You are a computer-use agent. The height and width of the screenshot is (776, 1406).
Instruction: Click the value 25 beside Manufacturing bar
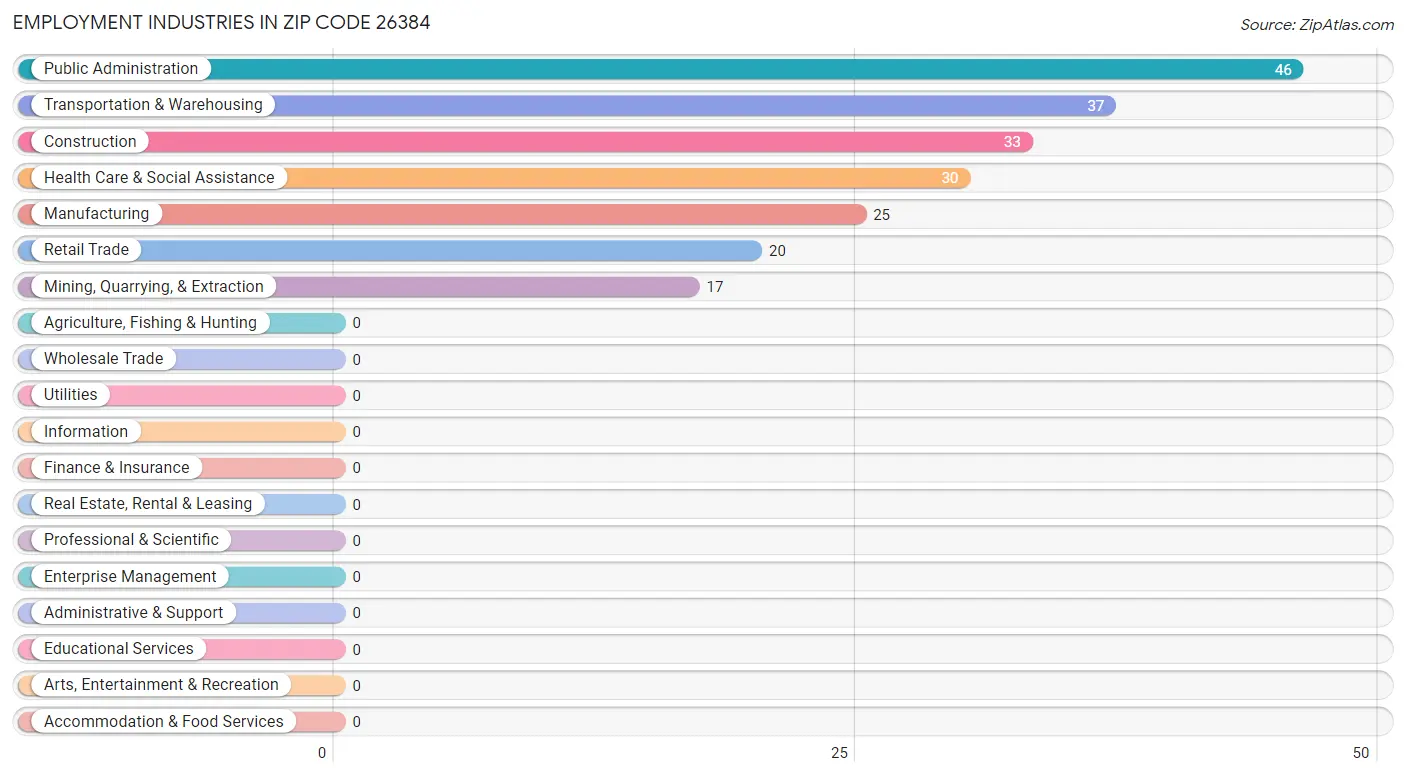coord(881,215)
